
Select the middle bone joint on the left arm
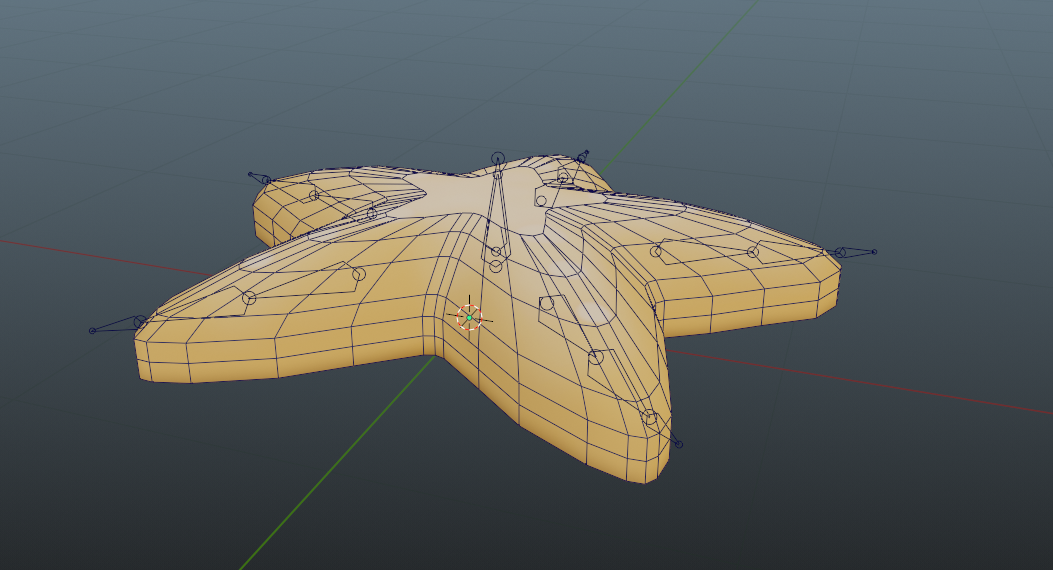click(x=248, y=297)
